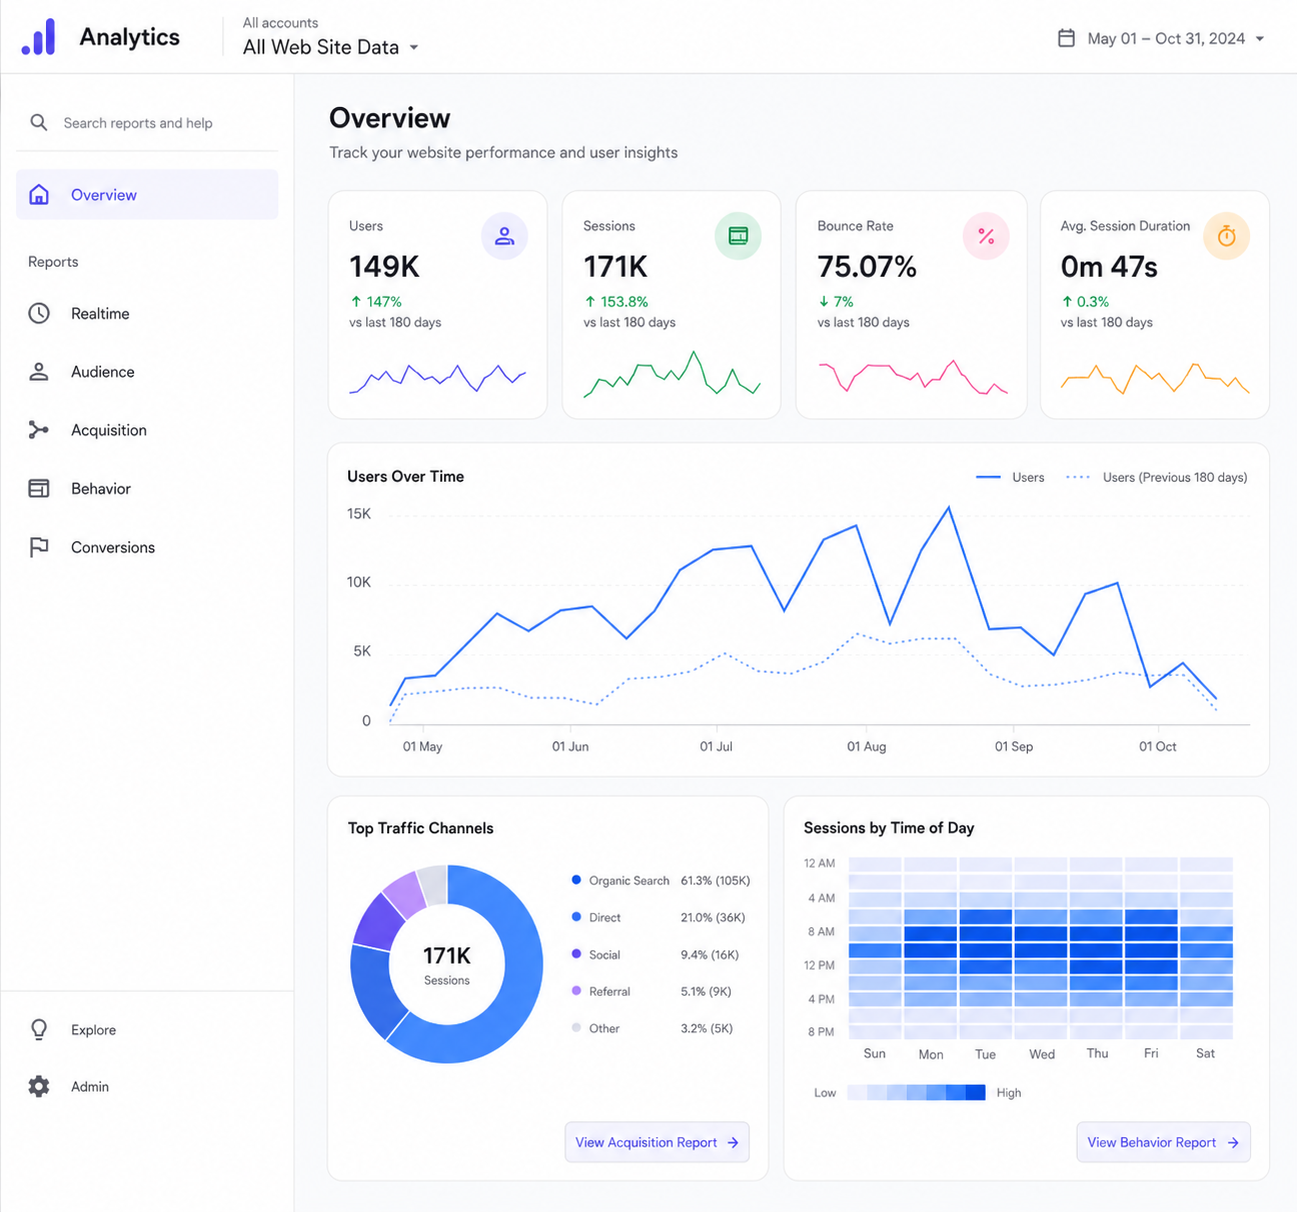This screenshot has height=1212, width=1297.
Task: Click the 171K Sessions donut center
Action: point(447,964)
